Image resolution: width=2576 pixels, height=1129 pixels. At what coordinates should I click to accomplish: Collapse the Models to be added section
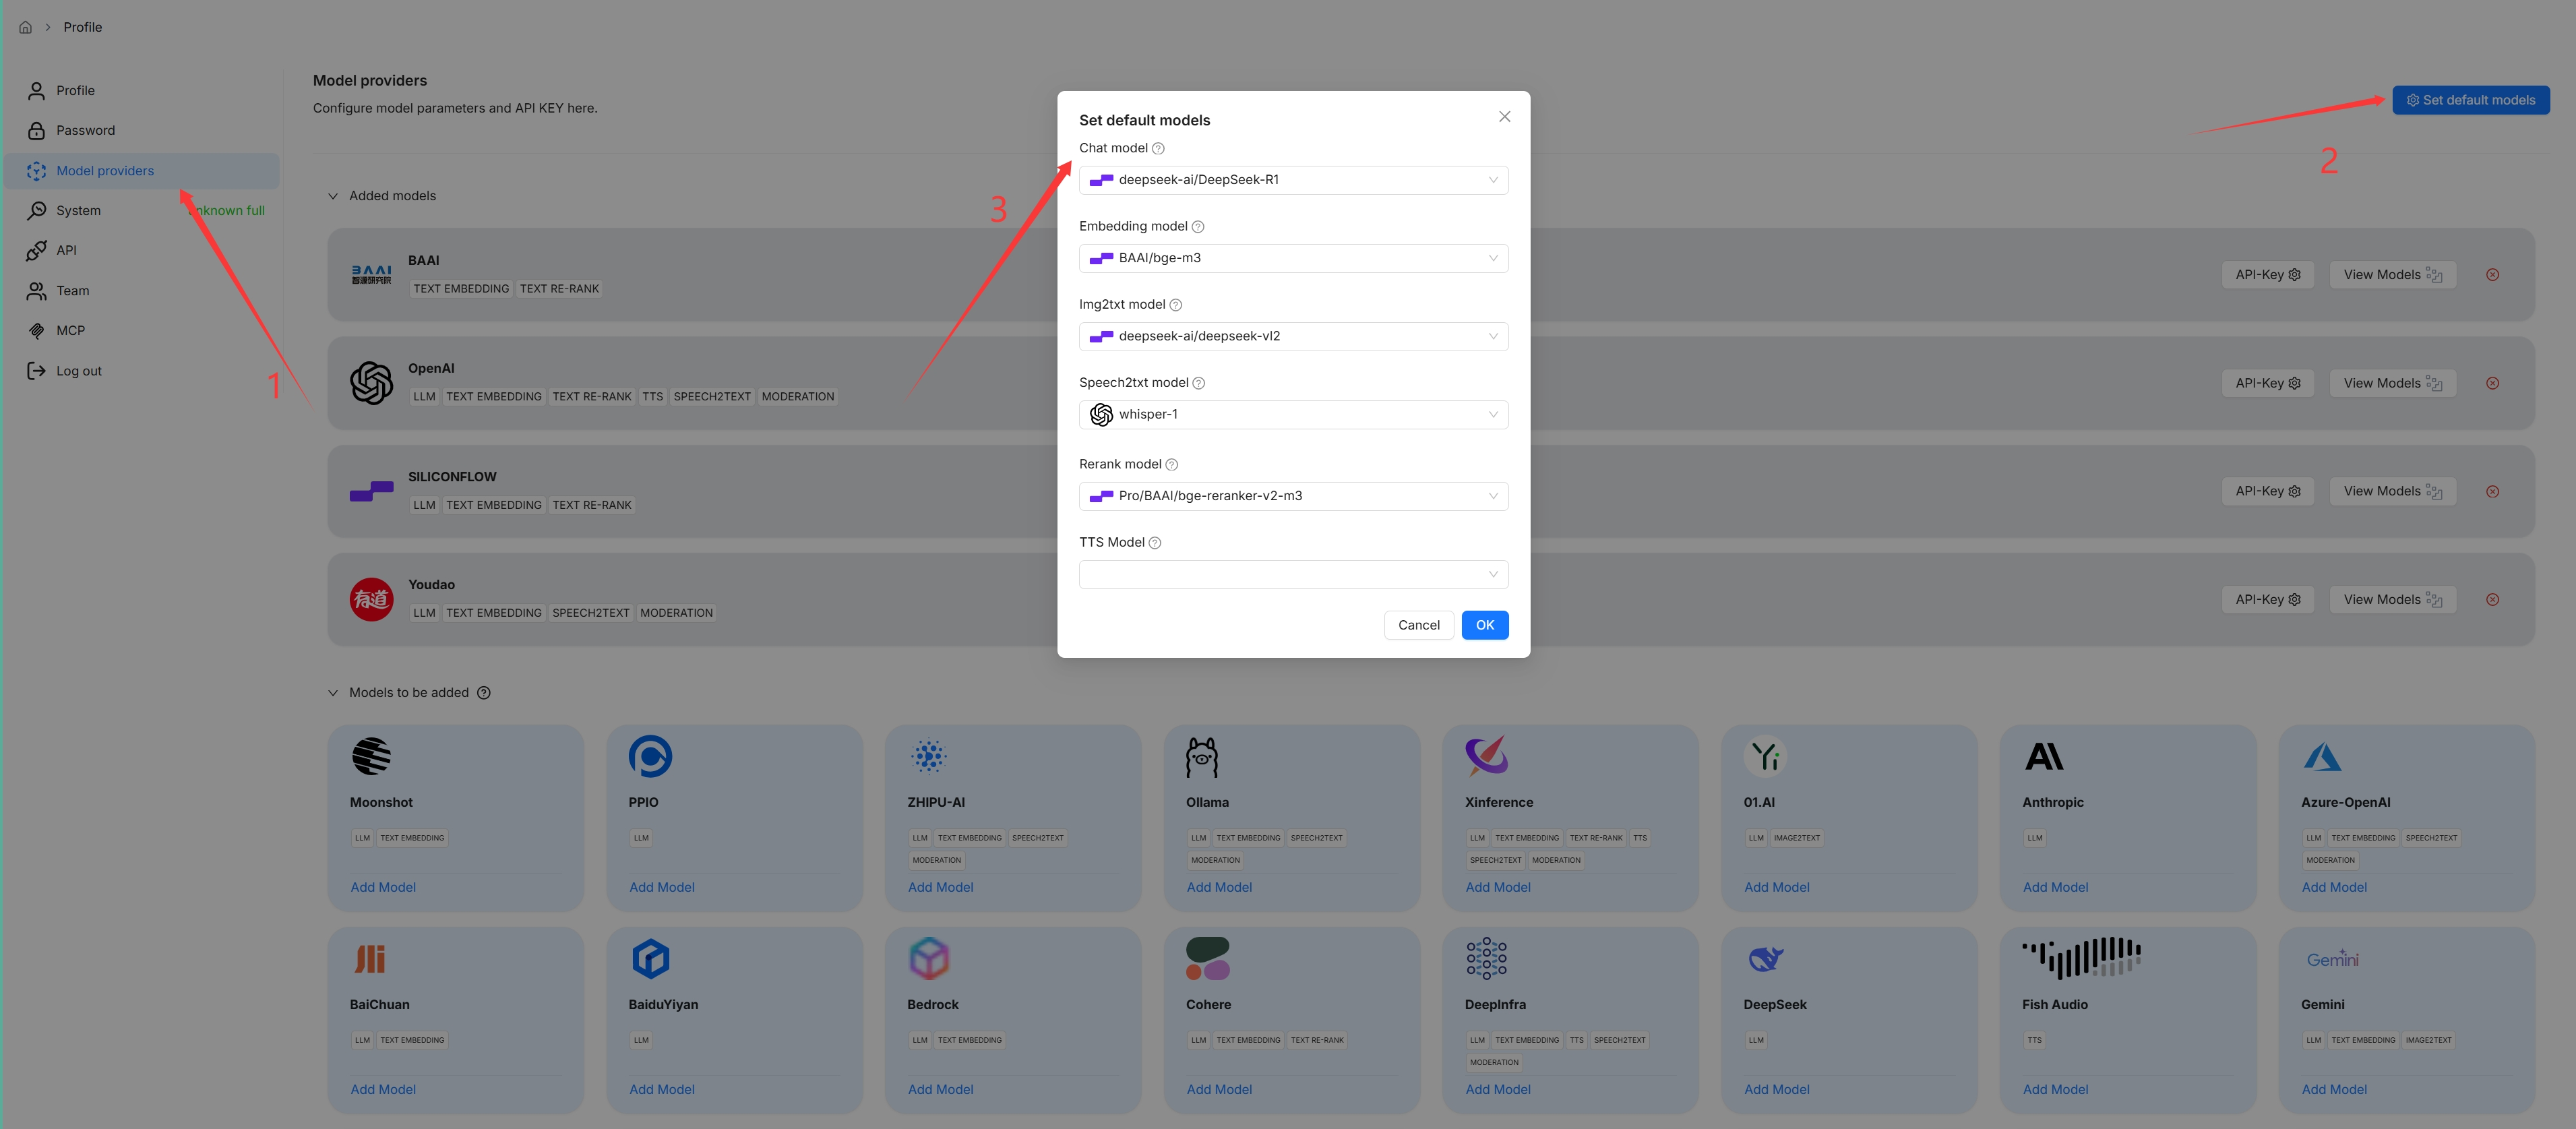tap(333, 693)
